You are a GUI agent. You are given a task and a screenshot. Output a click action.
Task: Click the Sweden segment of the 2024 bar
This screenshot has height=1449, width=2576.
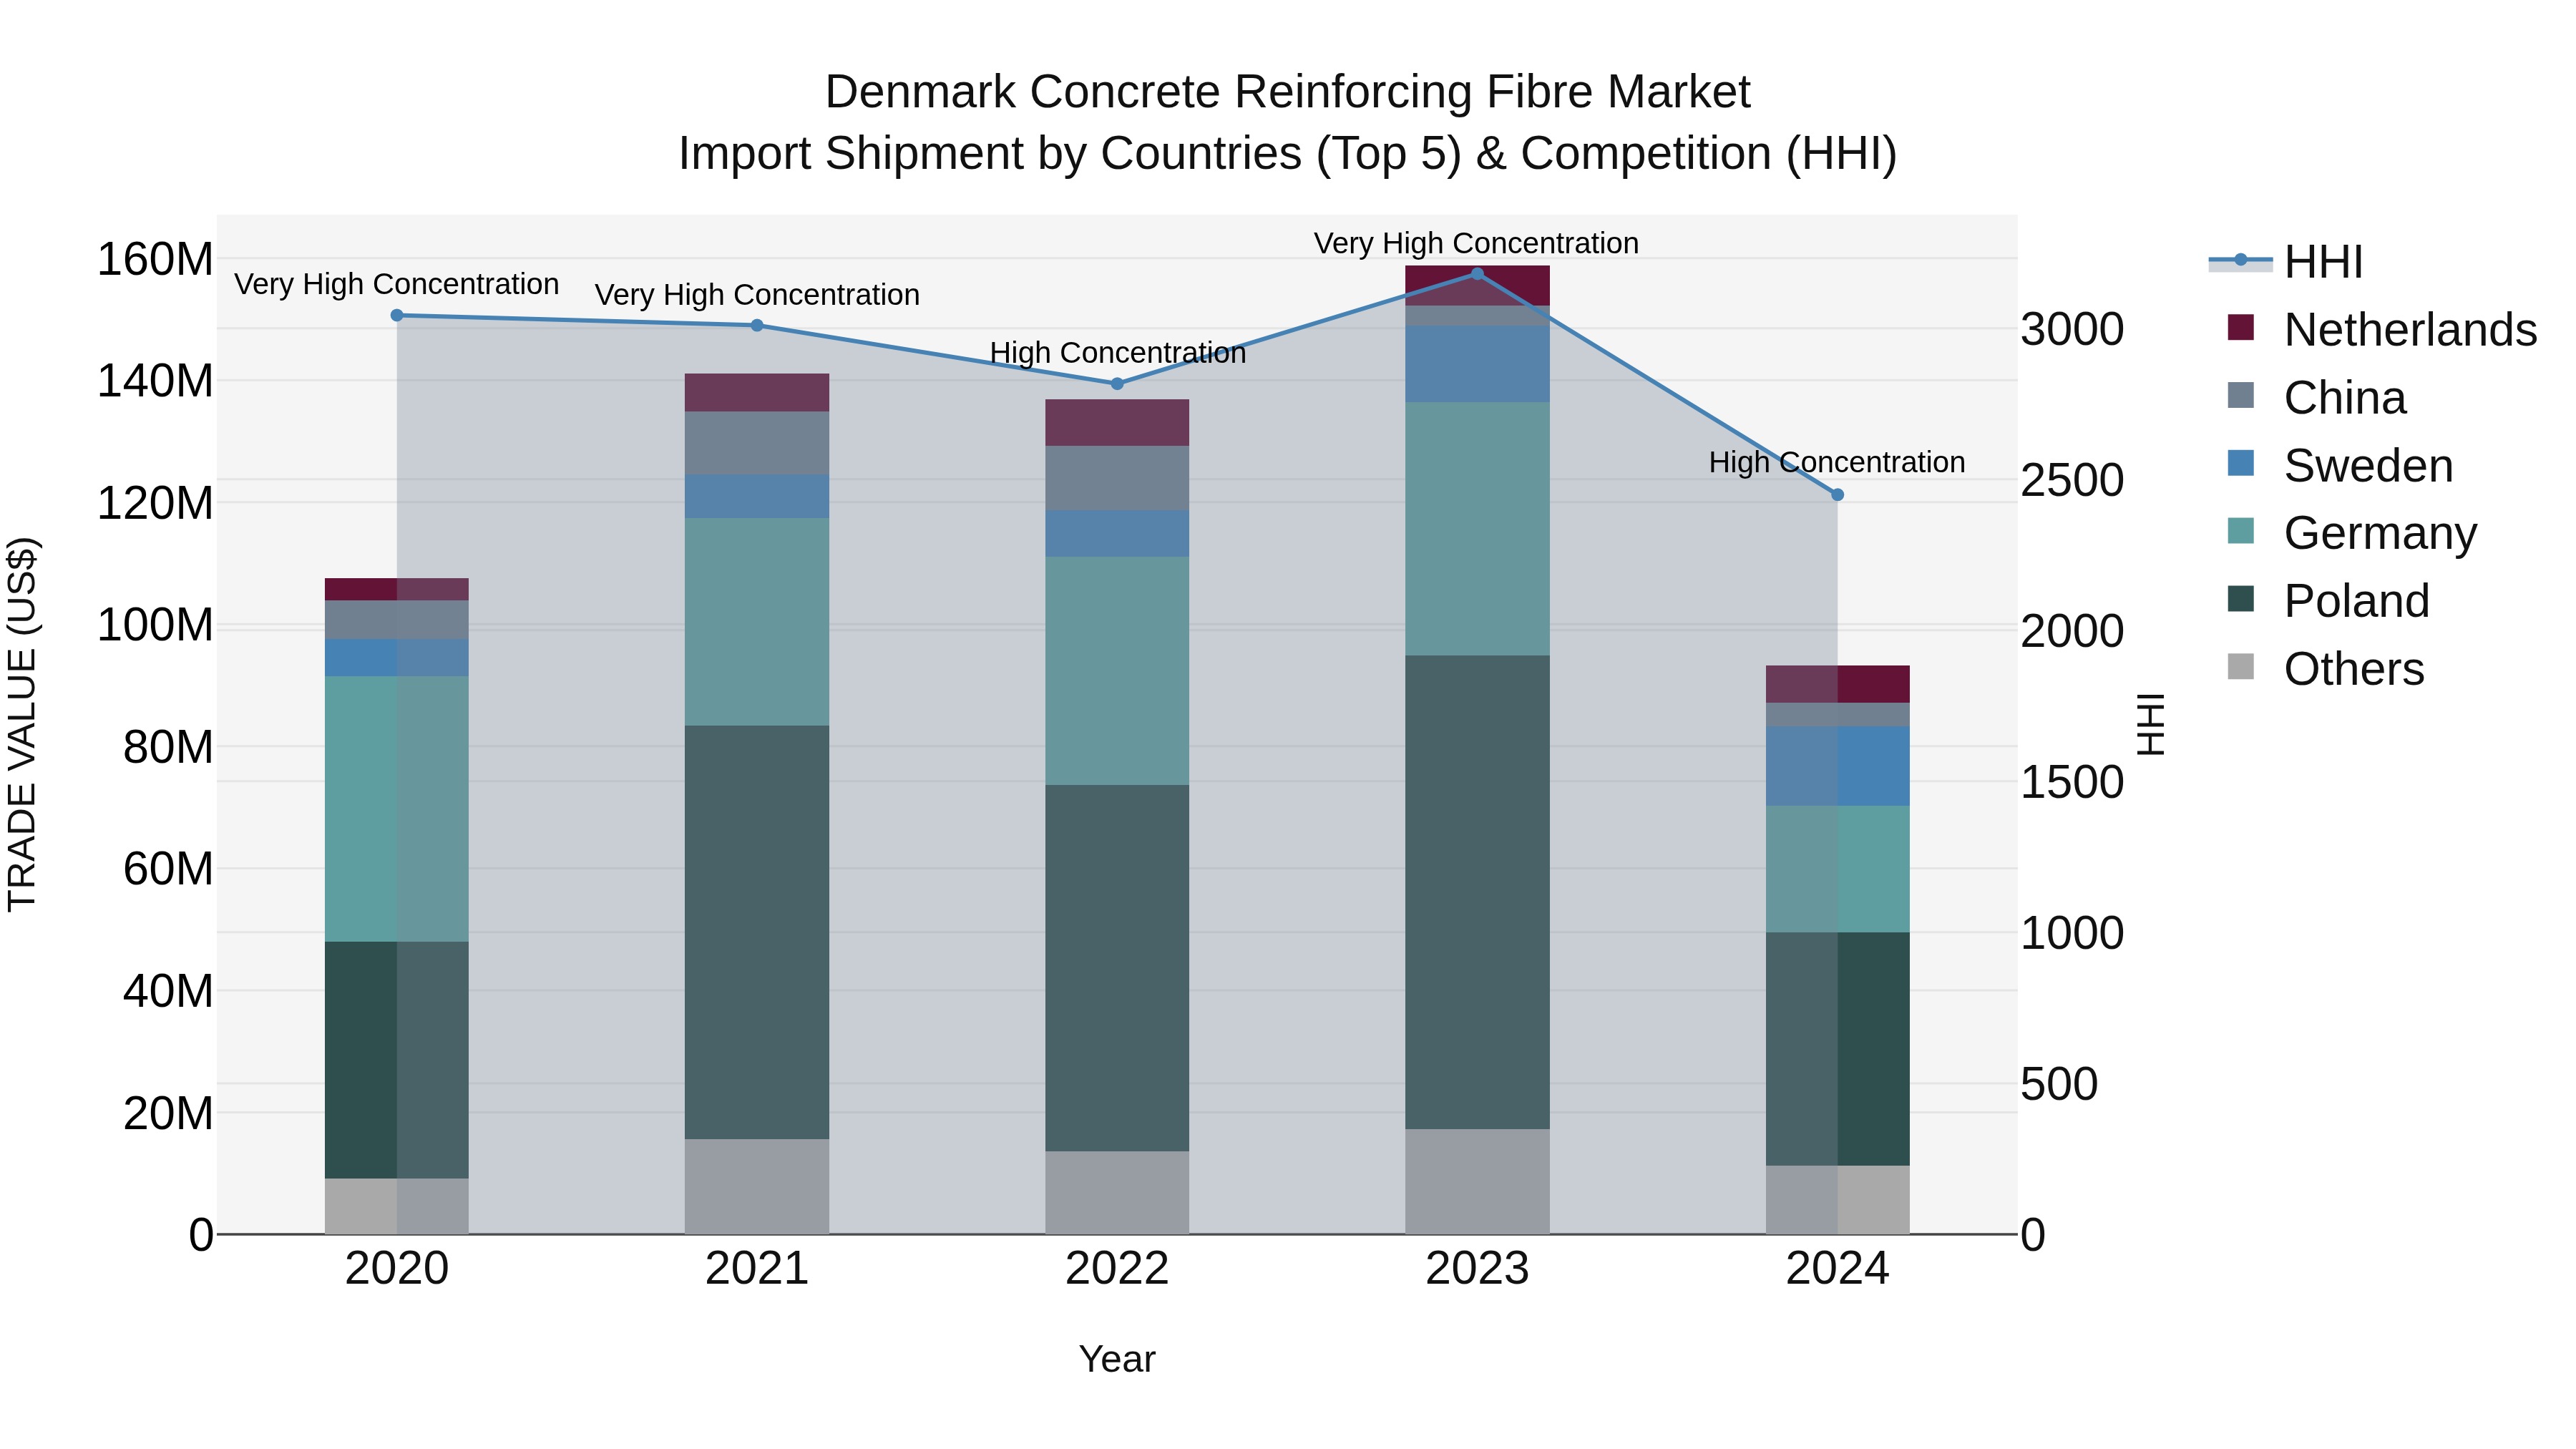[x=1837, y=766]
